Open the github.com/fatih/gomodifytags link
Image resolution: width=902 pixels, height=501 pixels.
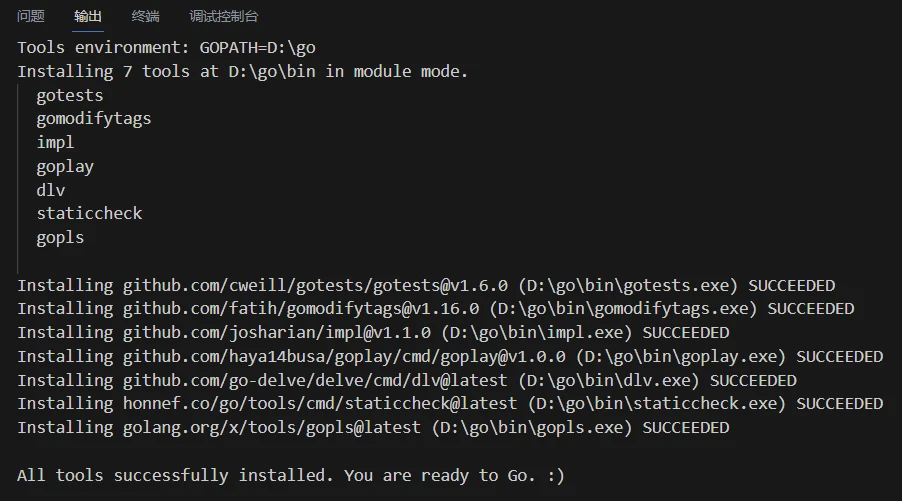[x=301, y=309]
